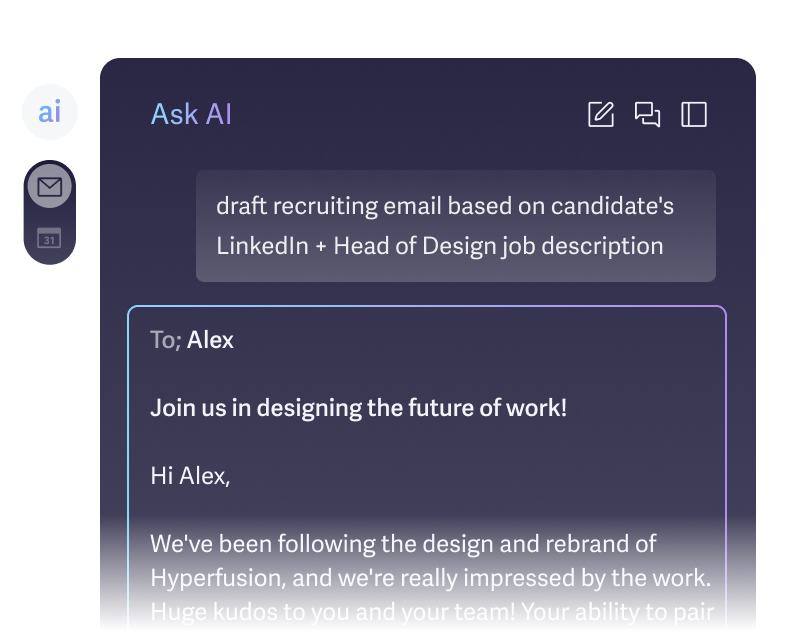Switch to Calendar view on the app switcher

pyautogui.click(x=47, y=238)
